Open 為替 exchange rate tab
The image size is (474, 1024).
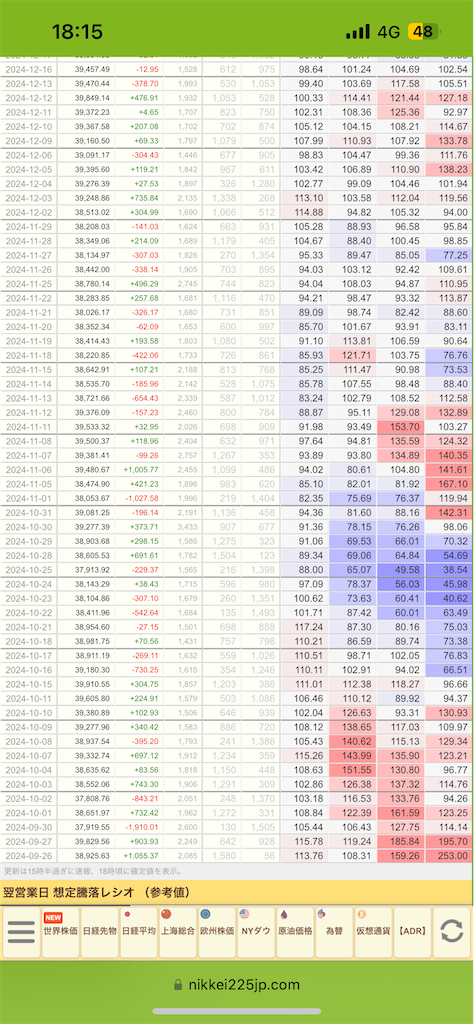(334, 932)
